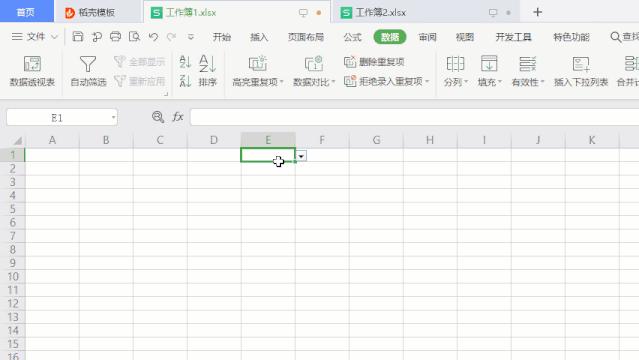Screen dimensions: 639x360
Task: Expand the Data Compare (数据对比) dropdown arrow
Action: pos(333,82)
